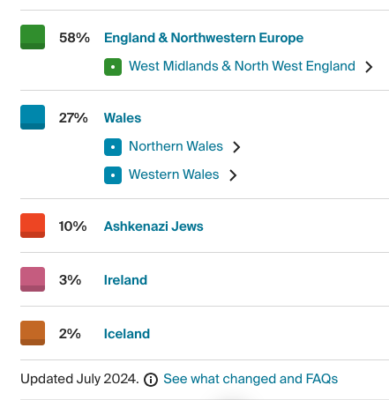Select the red Ashkenazi Jews color swatch
This screenshot has width=389, height=400.
32,226
